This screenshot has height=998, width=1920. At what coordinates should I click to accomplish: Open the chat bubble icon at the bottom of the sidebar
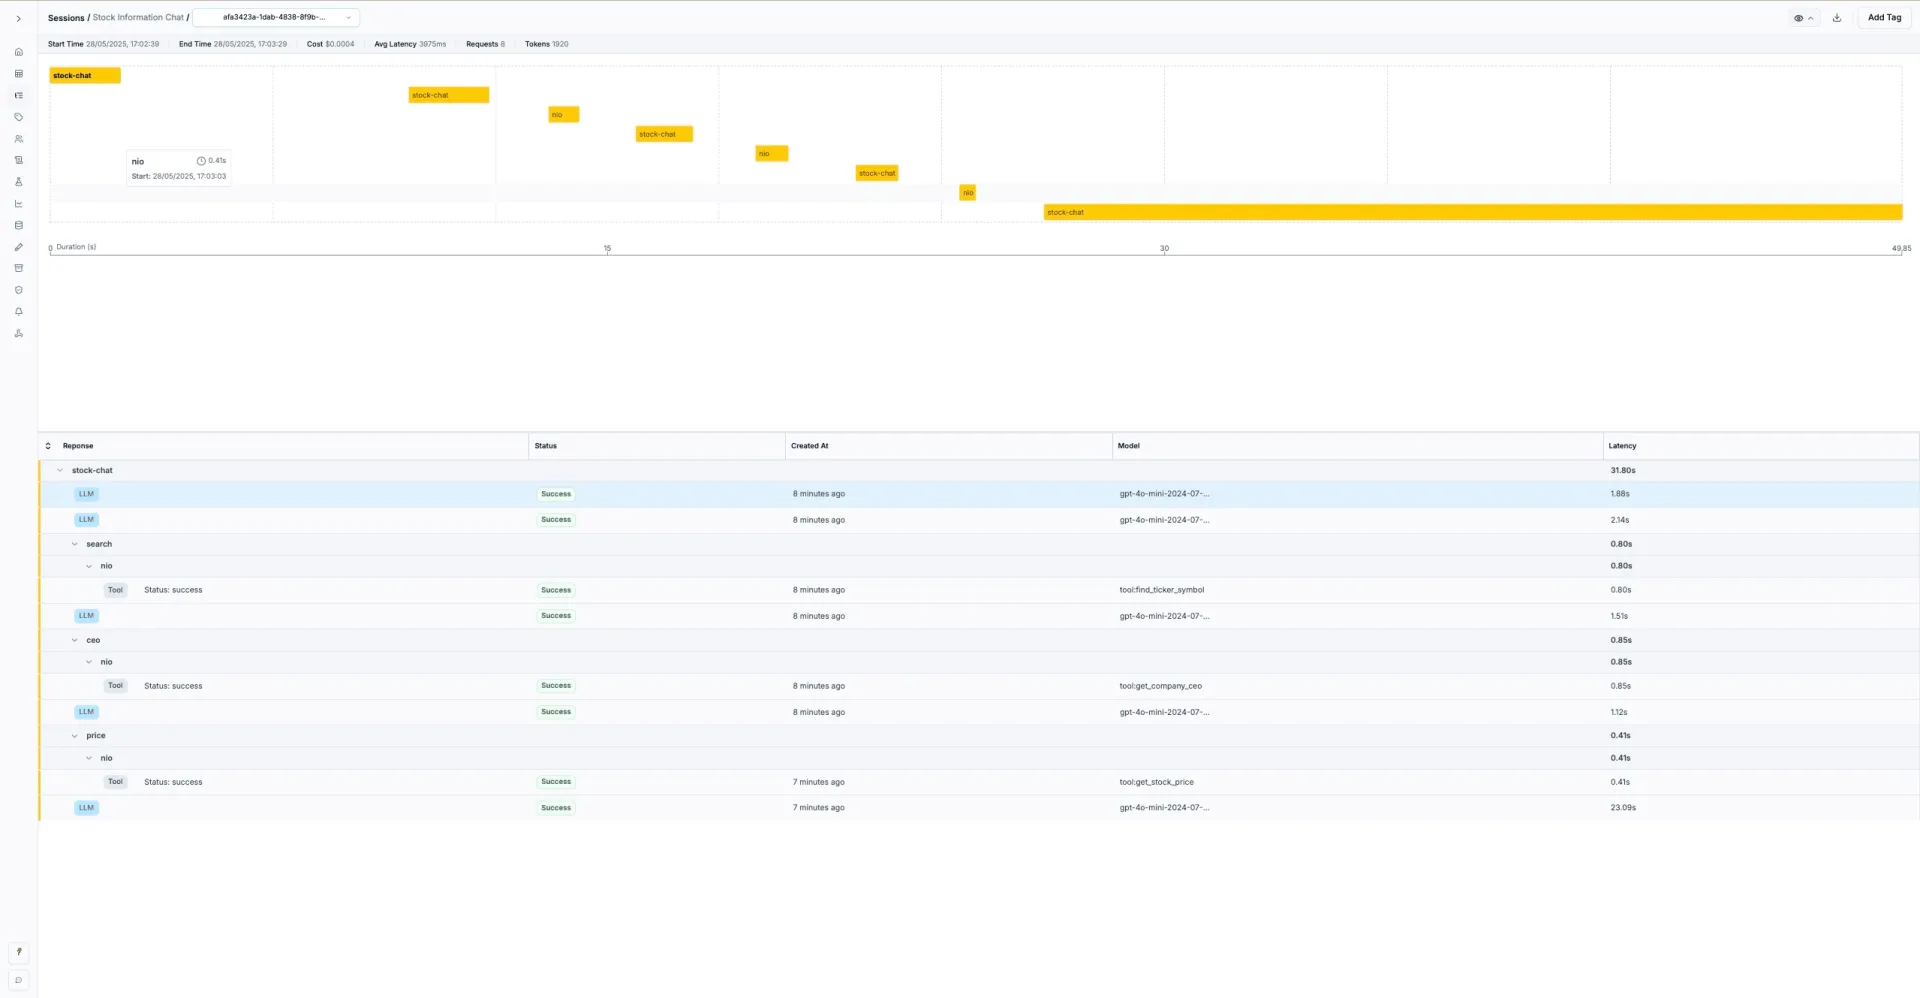18,980
